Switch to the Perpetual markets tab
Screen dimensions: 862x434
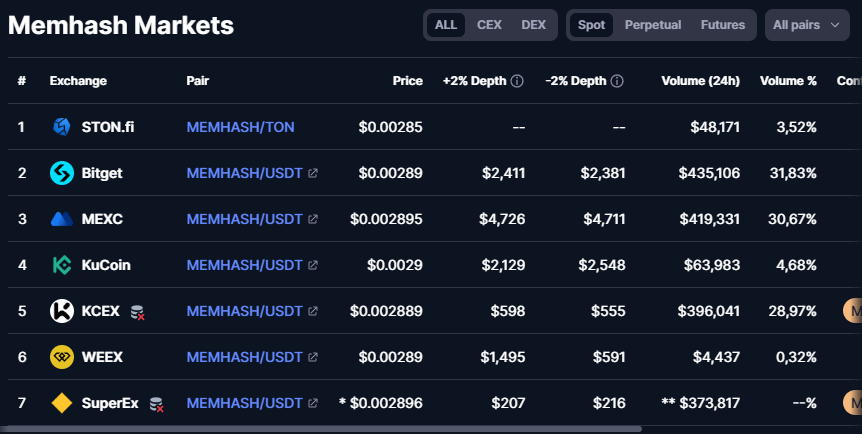pyautogui.click(x=653, y=25)
